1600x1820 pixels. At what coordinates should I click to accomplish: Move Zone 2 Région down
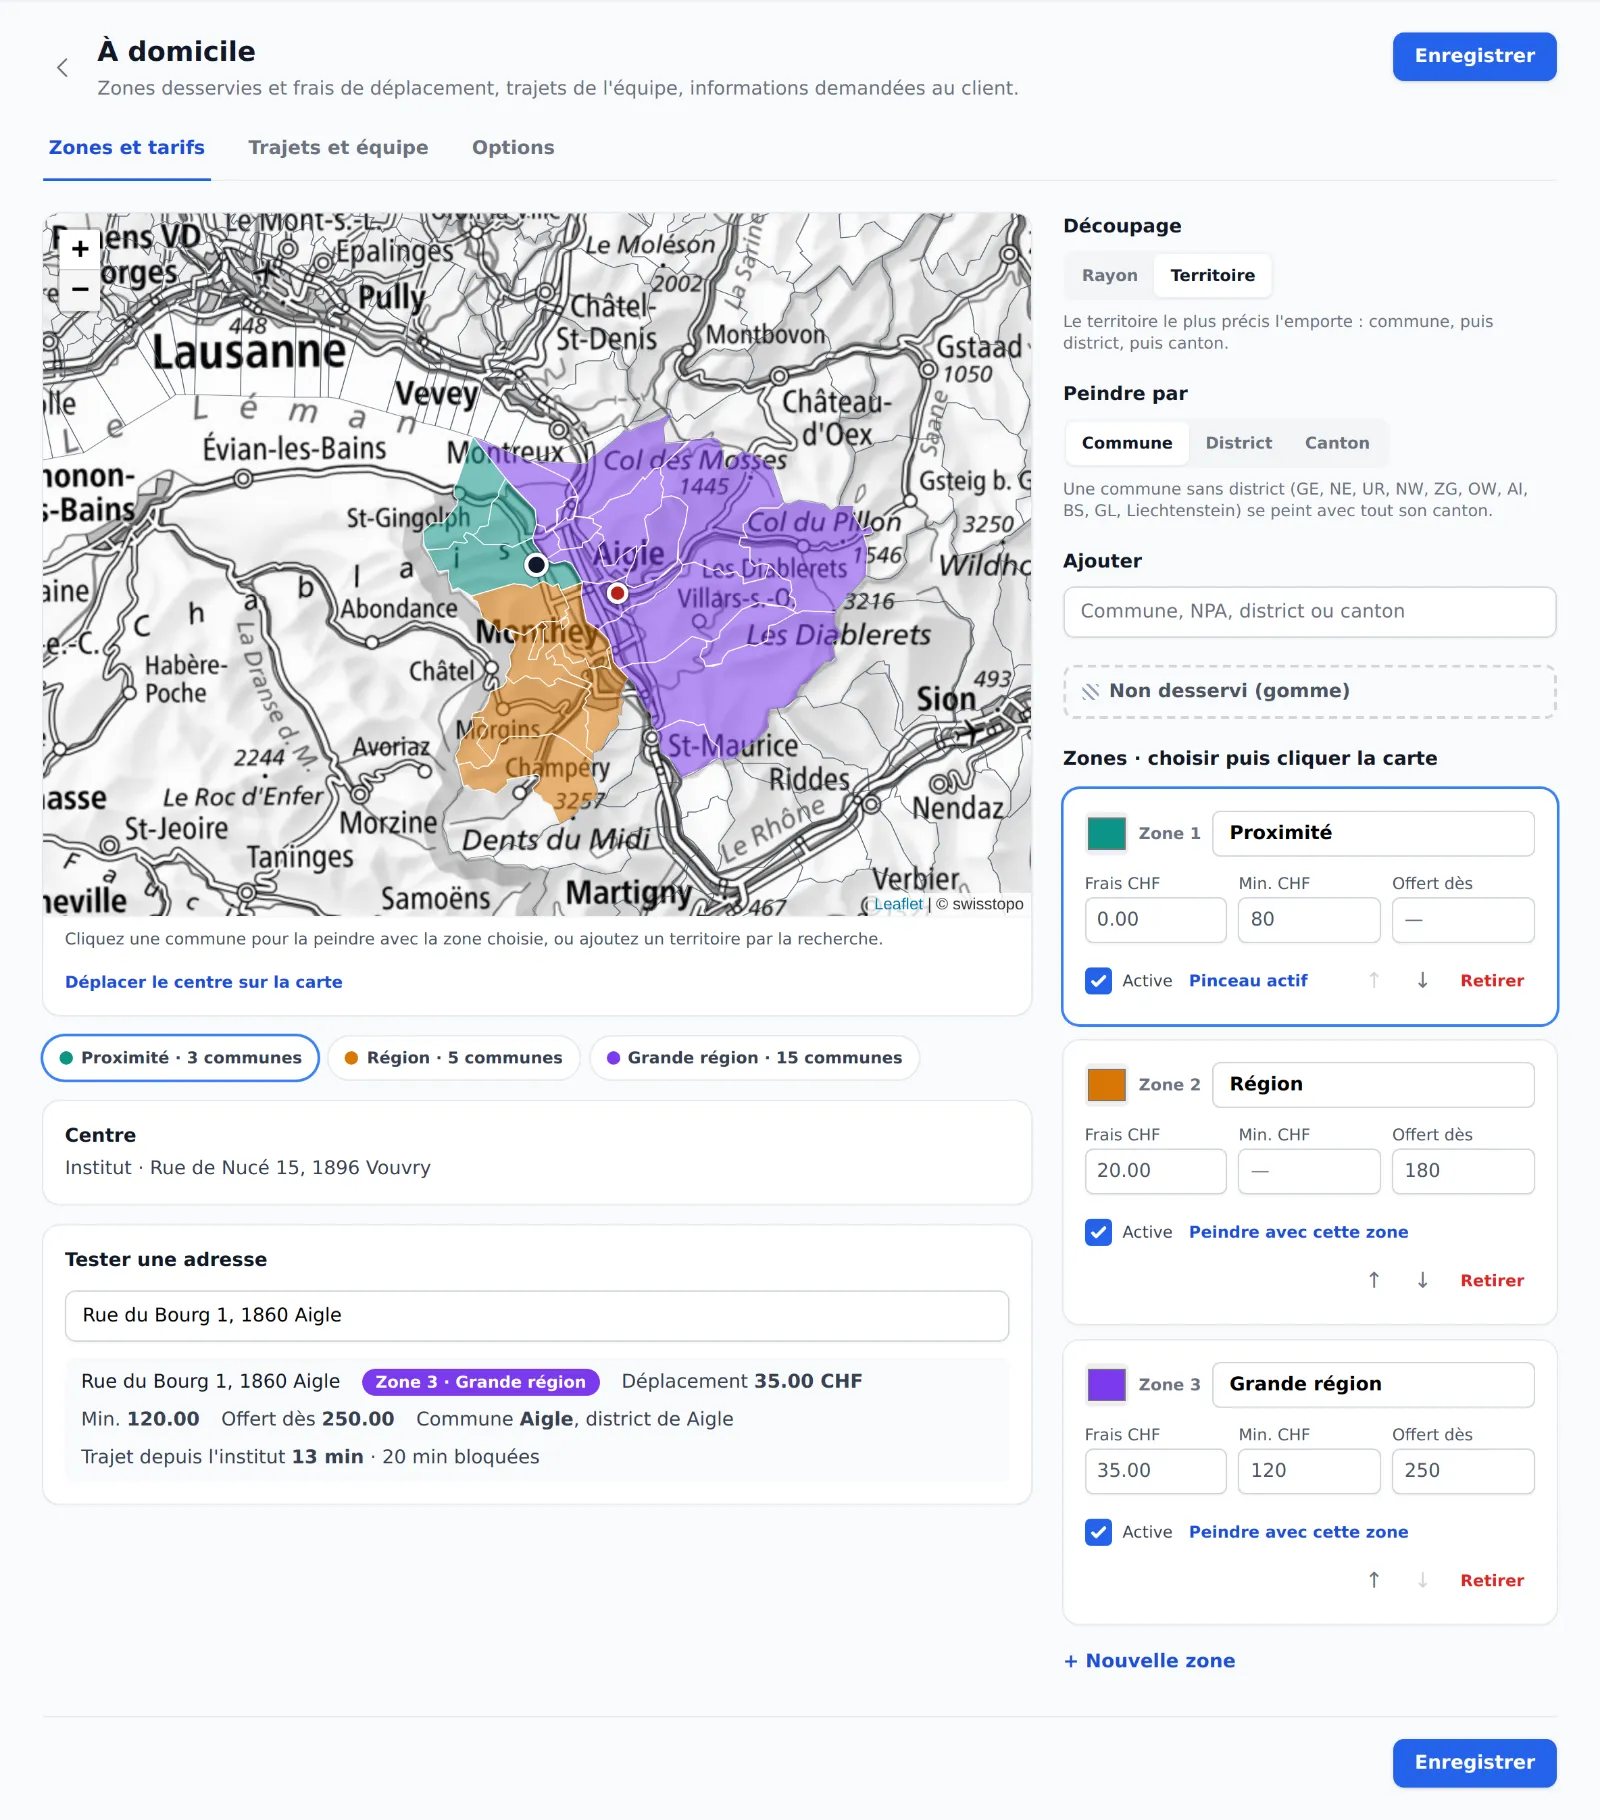(1422, 1281)
